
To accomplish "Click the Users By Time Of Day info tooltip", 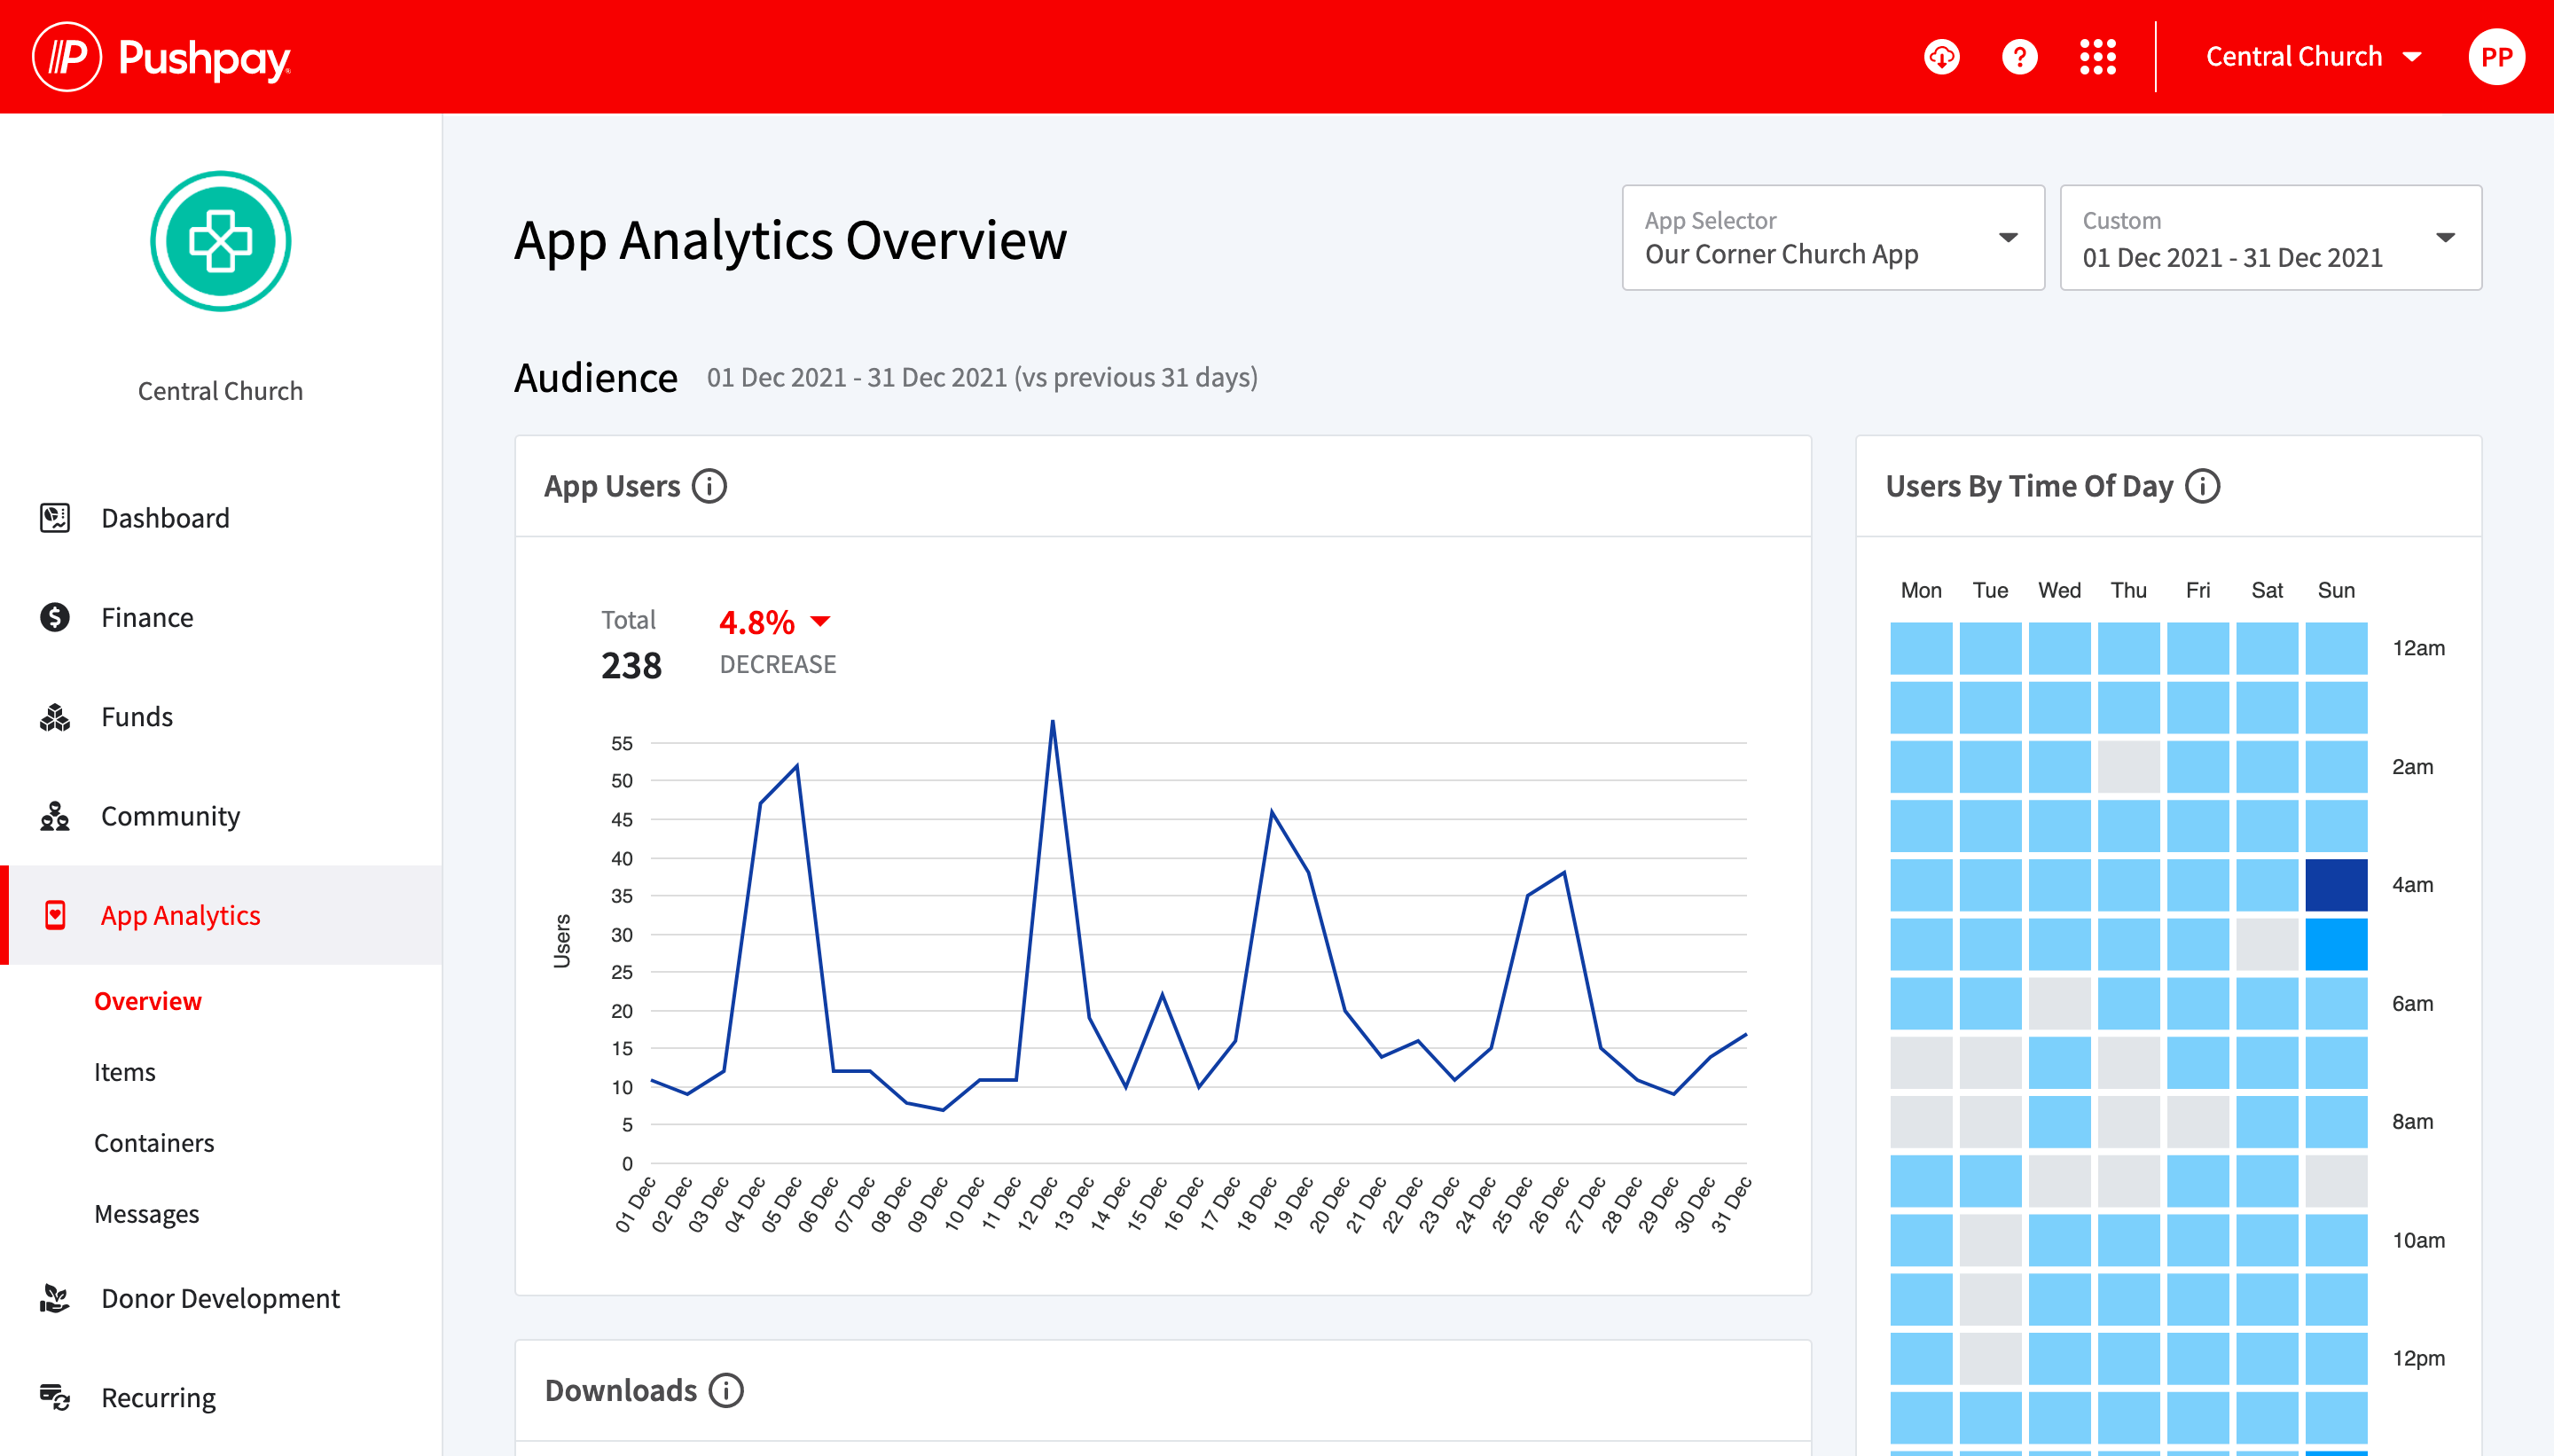I will [x=2203, y=487].
